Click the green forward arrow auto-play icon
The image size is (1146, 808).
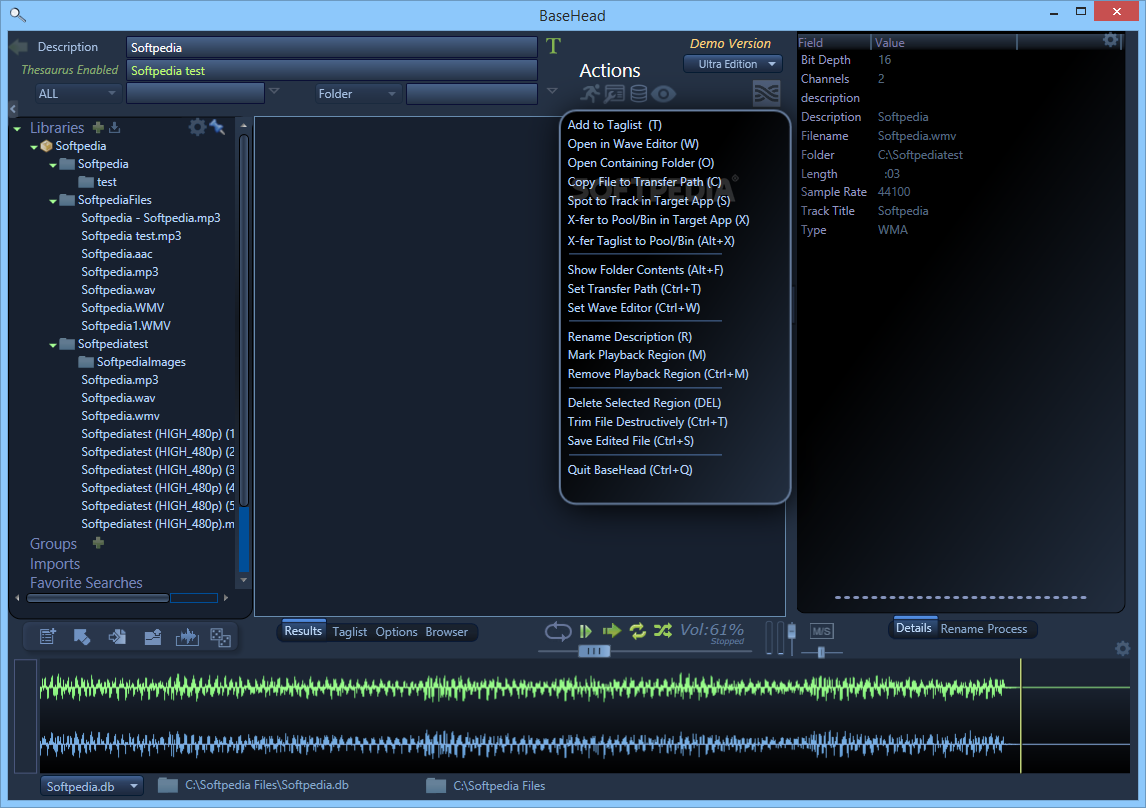(x=612, y=630)
